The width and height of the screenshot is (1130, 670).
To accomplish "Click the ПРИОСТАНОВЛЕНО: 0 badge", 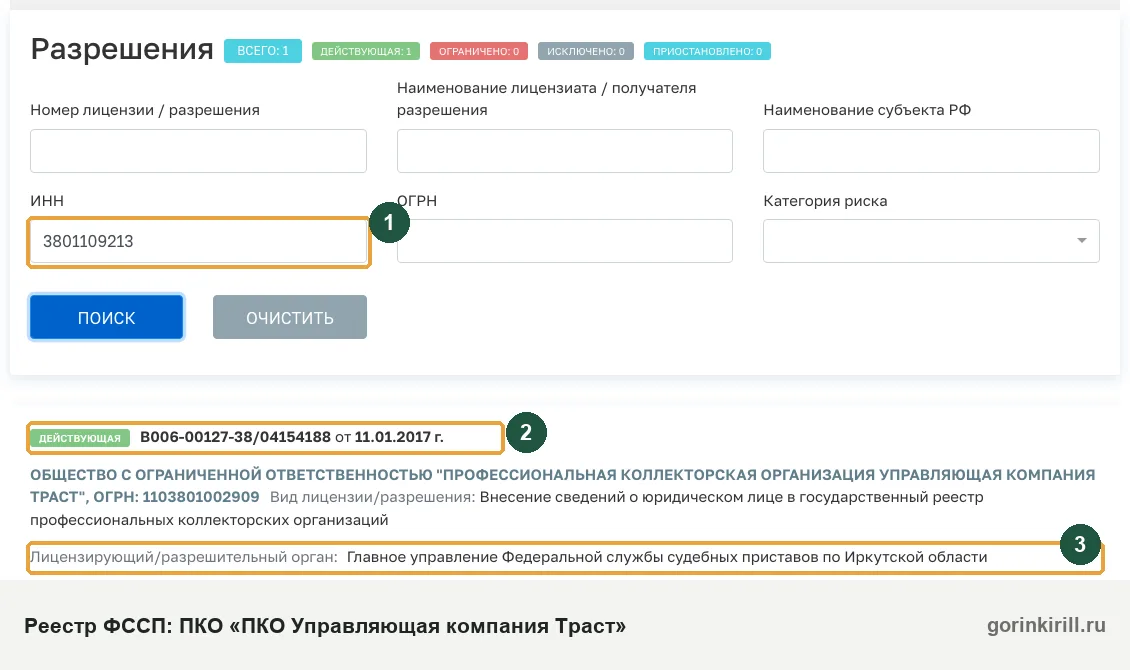I will point(707,51).
